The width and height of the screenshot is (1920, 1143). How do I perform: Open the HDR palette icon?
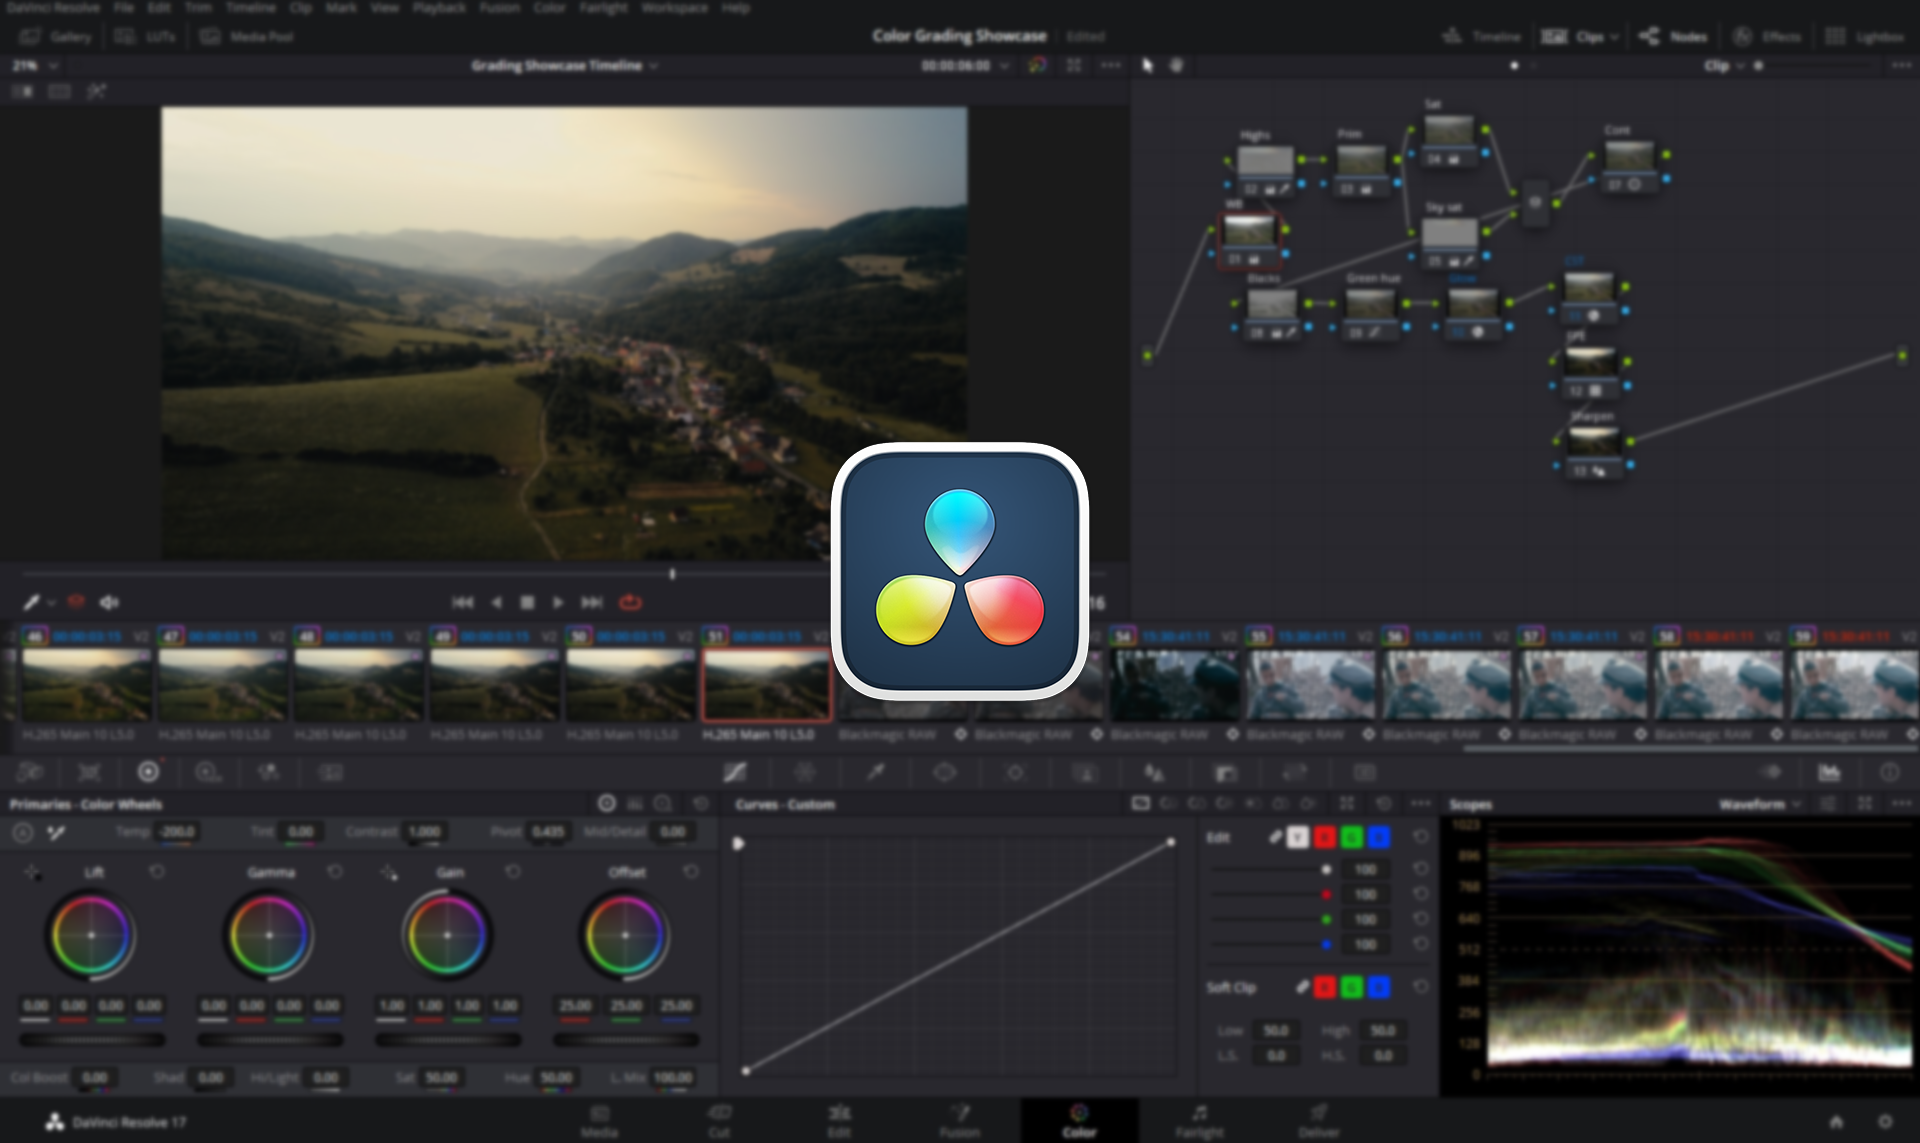tap(208, 772)
